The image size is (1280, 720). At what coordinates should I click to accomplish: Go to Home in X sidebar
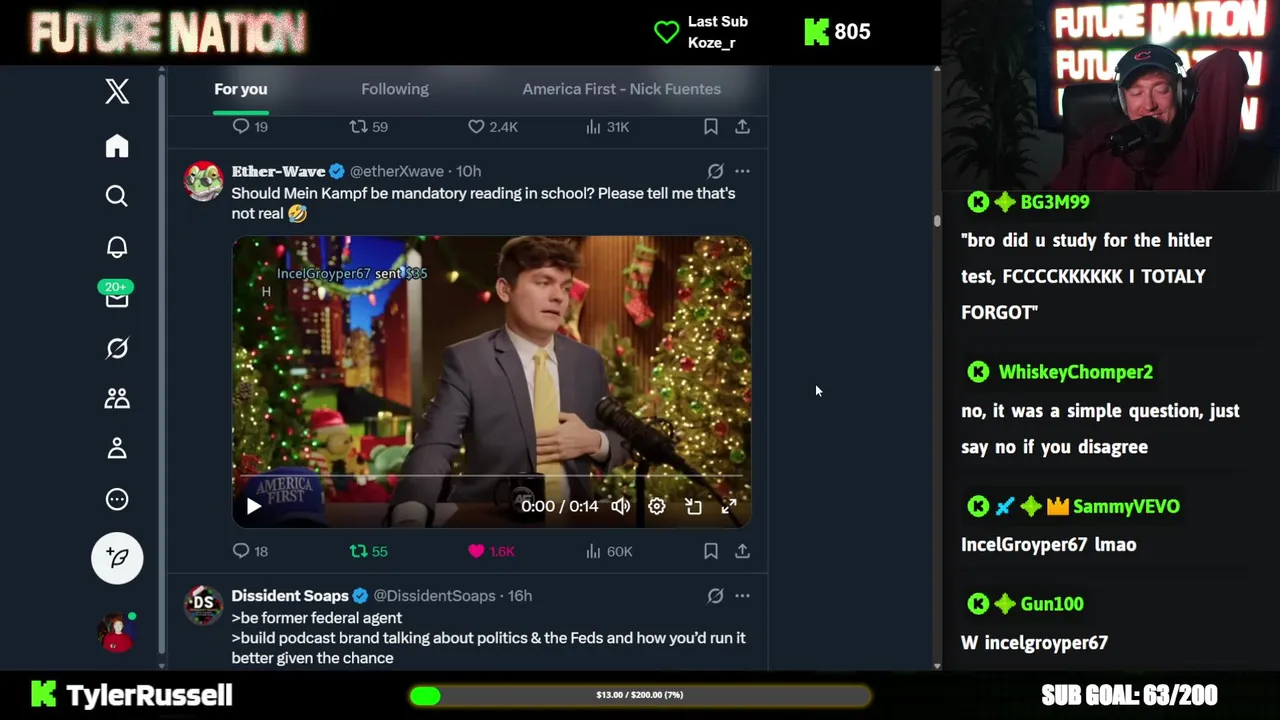tap(117, 146)
